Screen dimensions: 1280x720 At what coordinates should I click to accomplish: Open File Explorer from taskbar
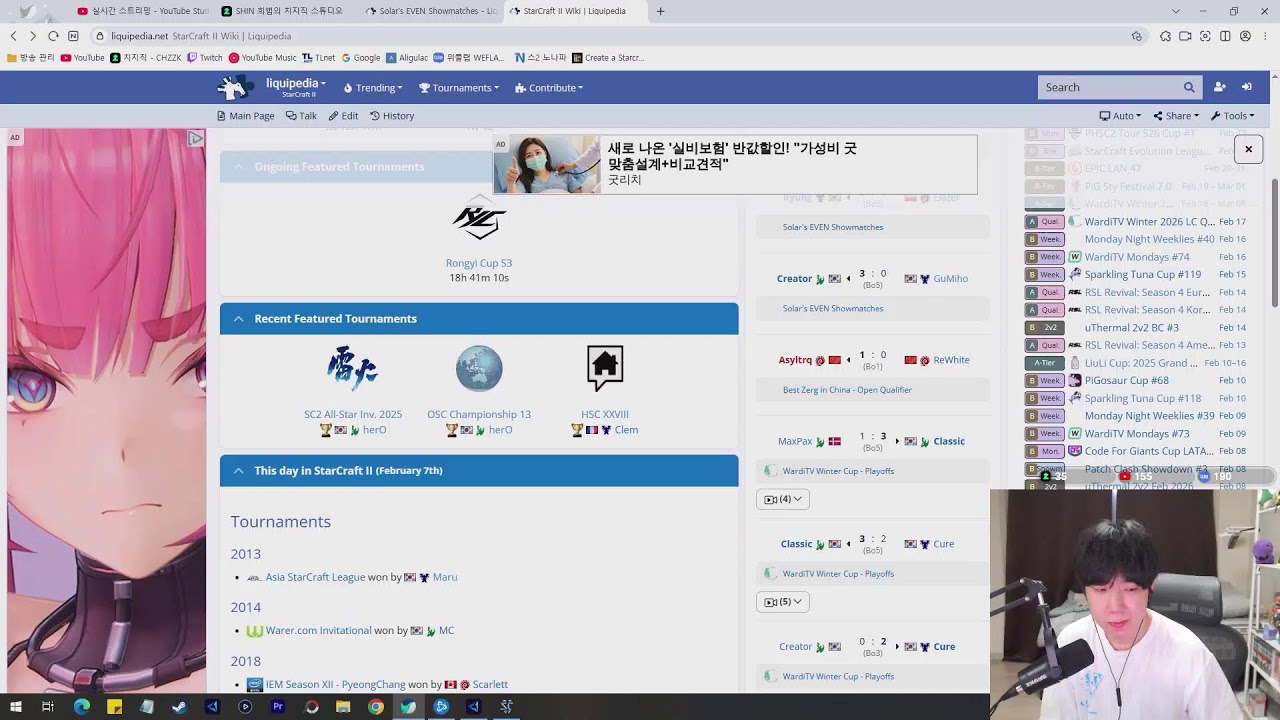[x=343, y=707]
